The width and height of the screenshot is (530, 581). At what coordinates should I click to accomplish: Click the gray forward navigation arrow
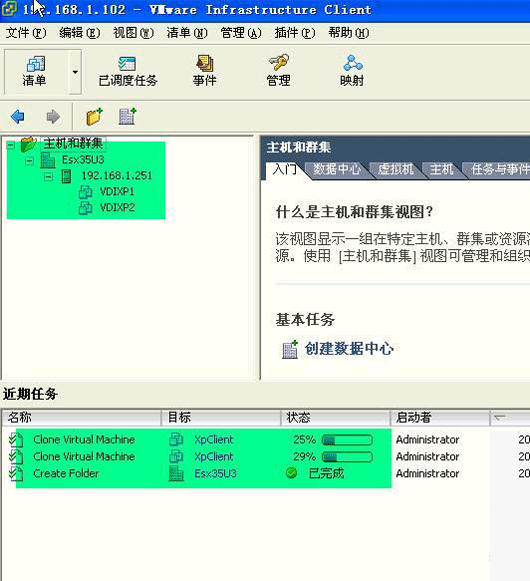(53, 117)
